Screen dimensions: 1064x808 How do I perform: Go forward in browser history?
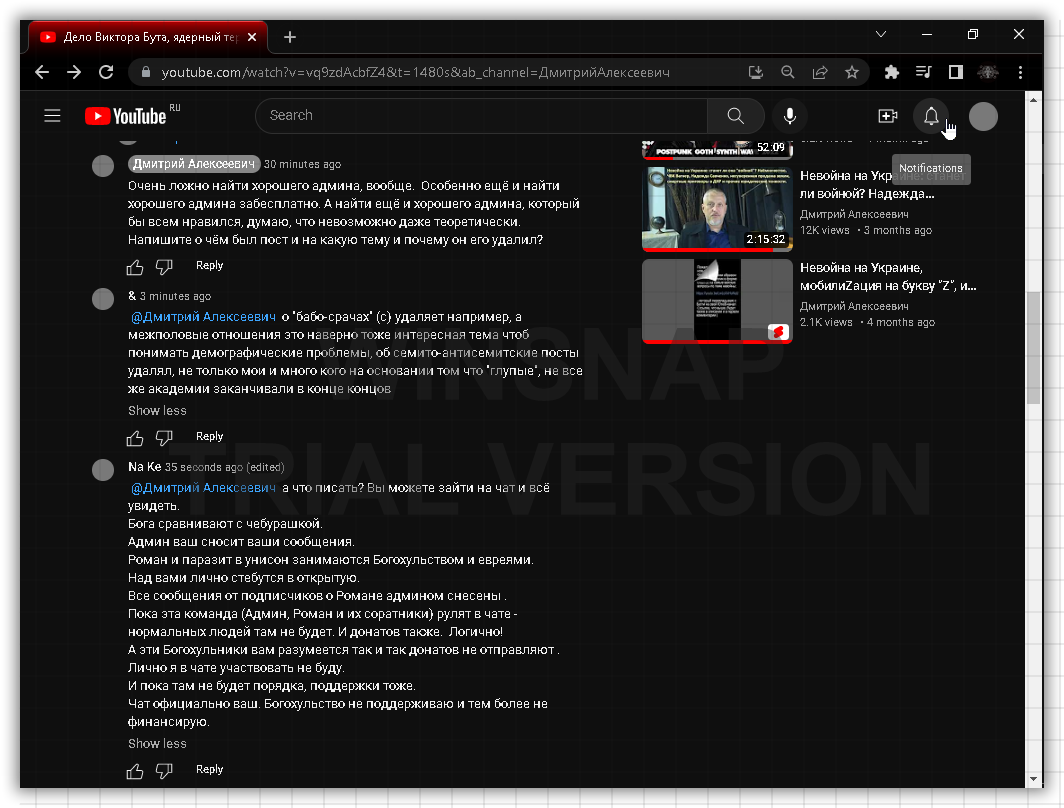click(x=74, y=72)
